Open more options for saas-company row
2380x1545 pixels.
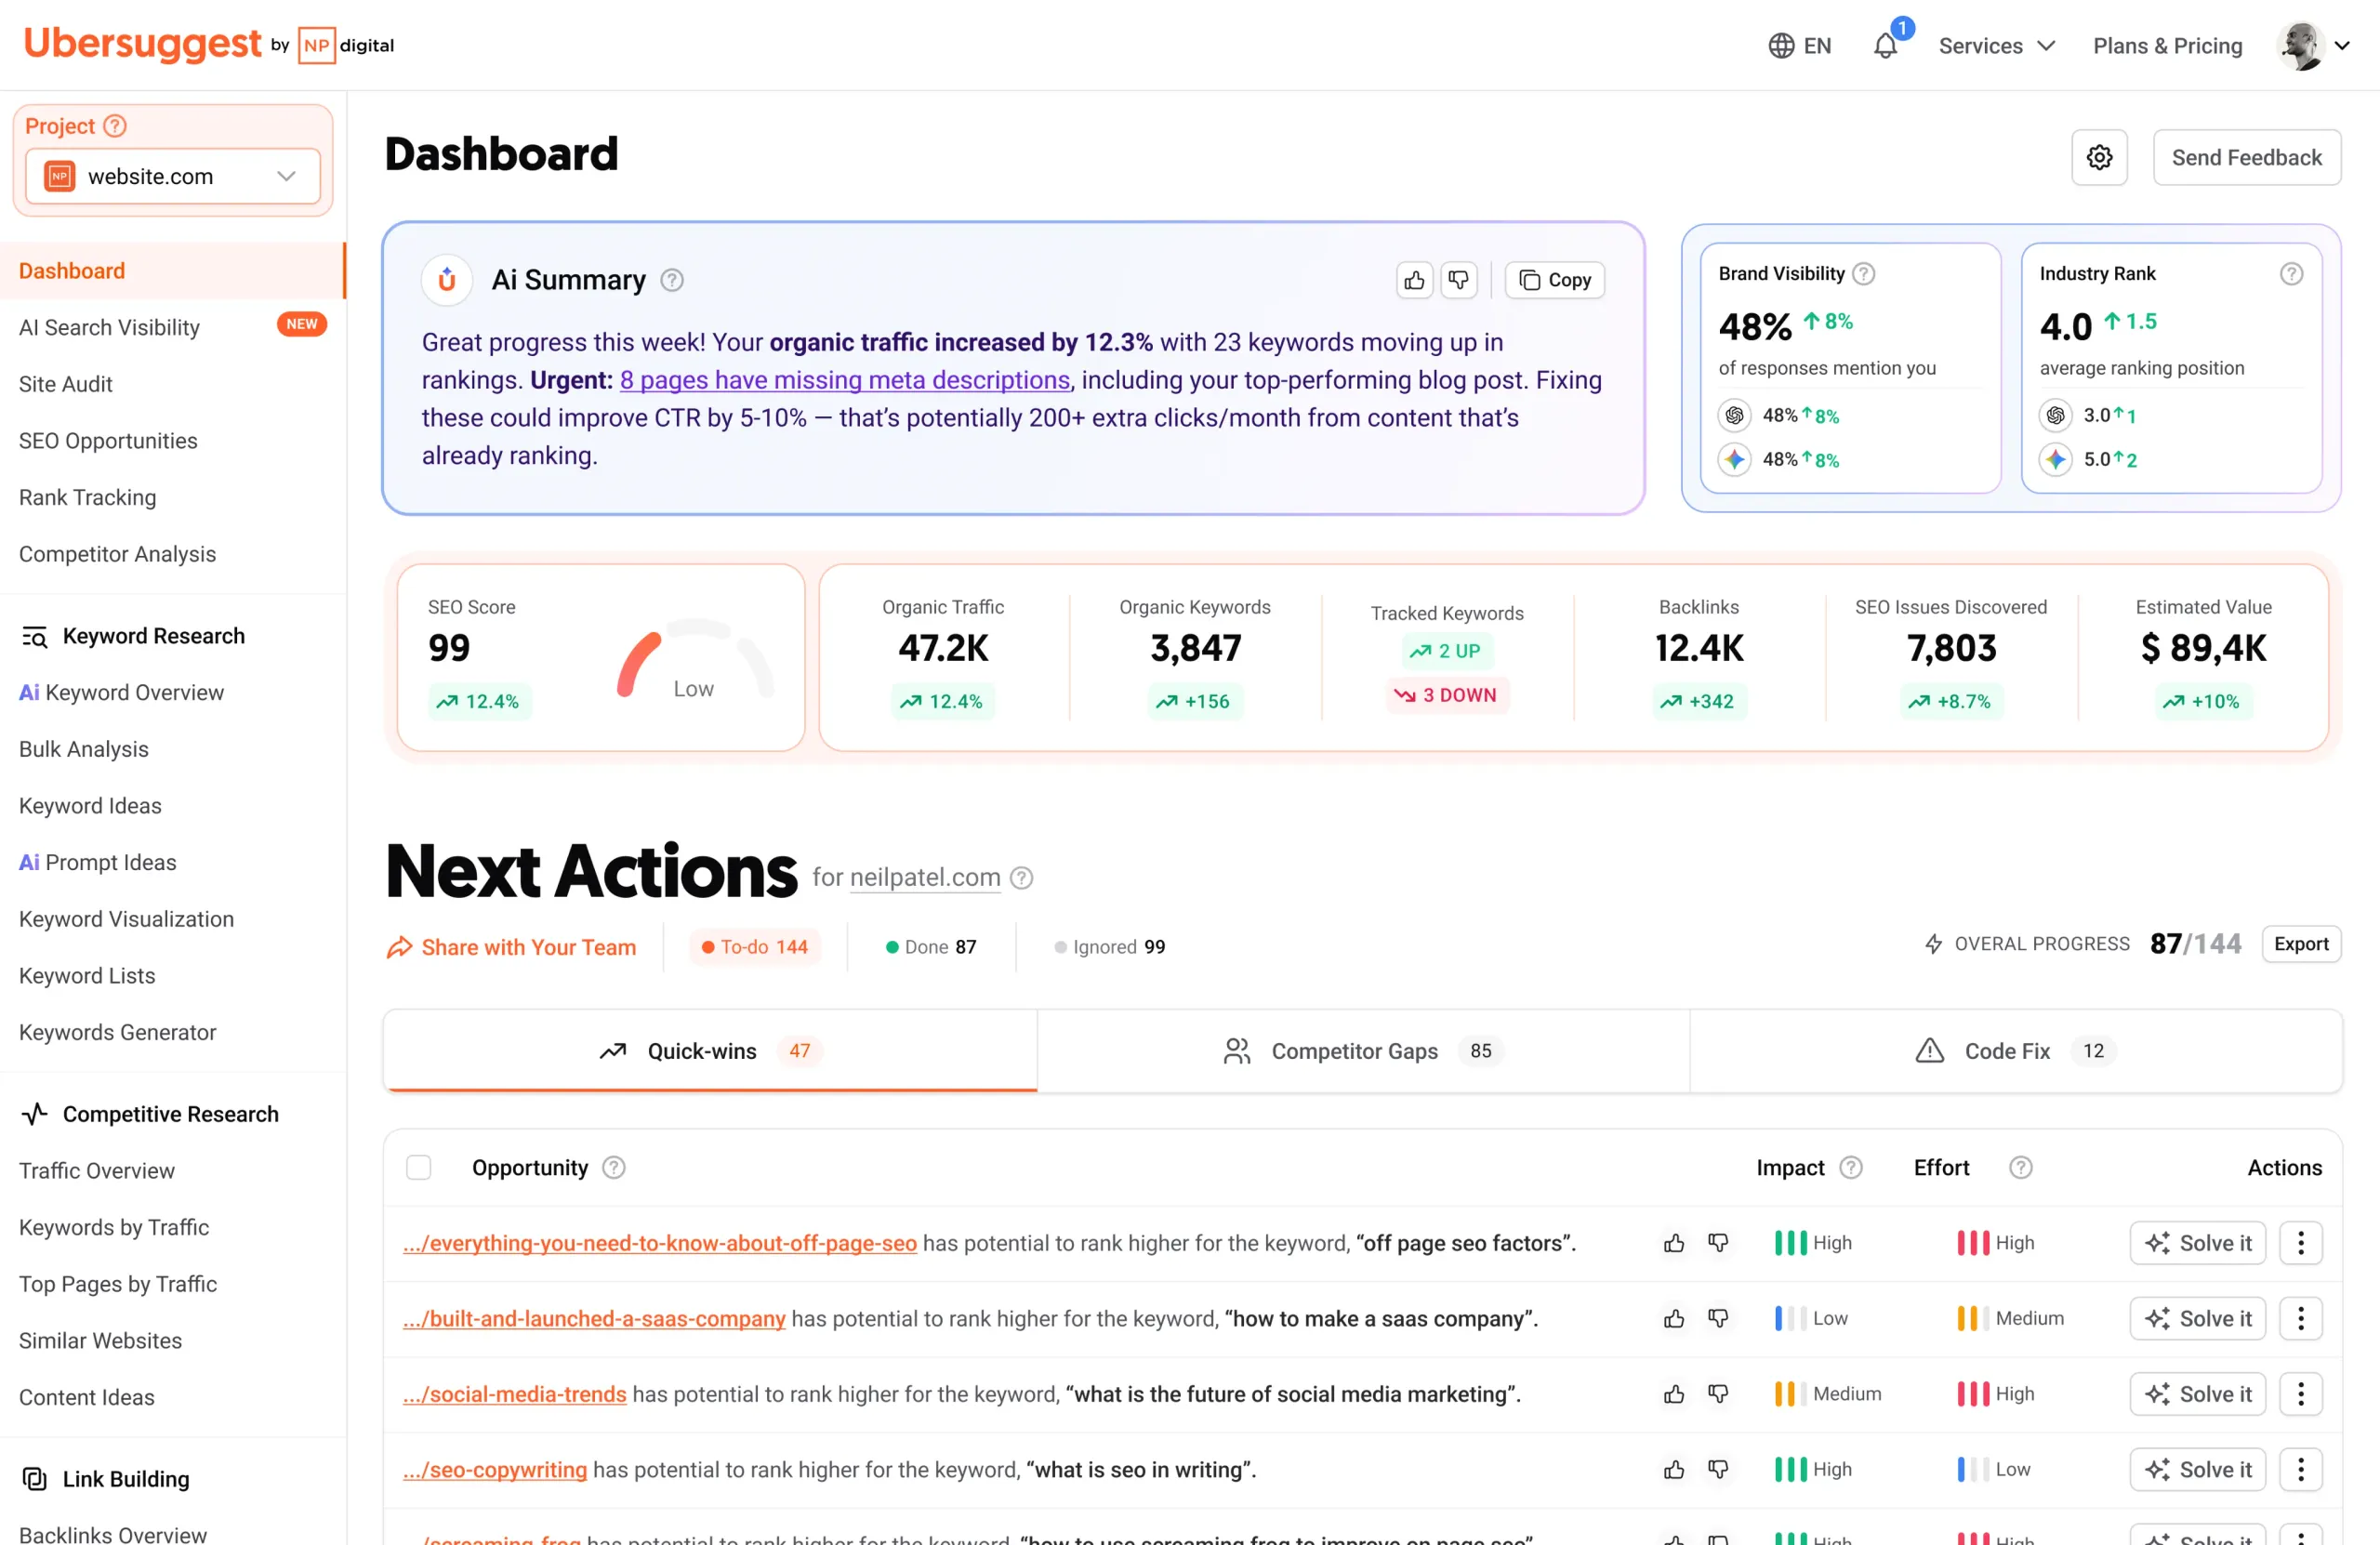pyautogui.click(x=2301, y=1319)
